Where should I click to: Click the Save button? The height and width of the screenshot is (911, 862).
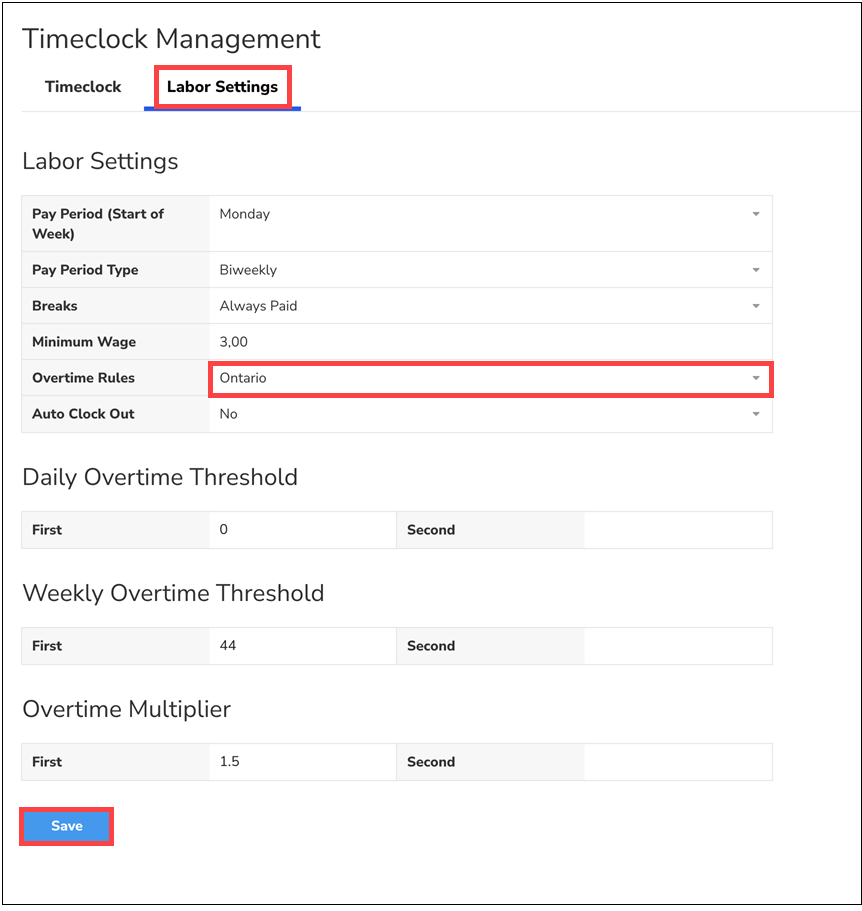pyautogui.click(x=66, y=826)
